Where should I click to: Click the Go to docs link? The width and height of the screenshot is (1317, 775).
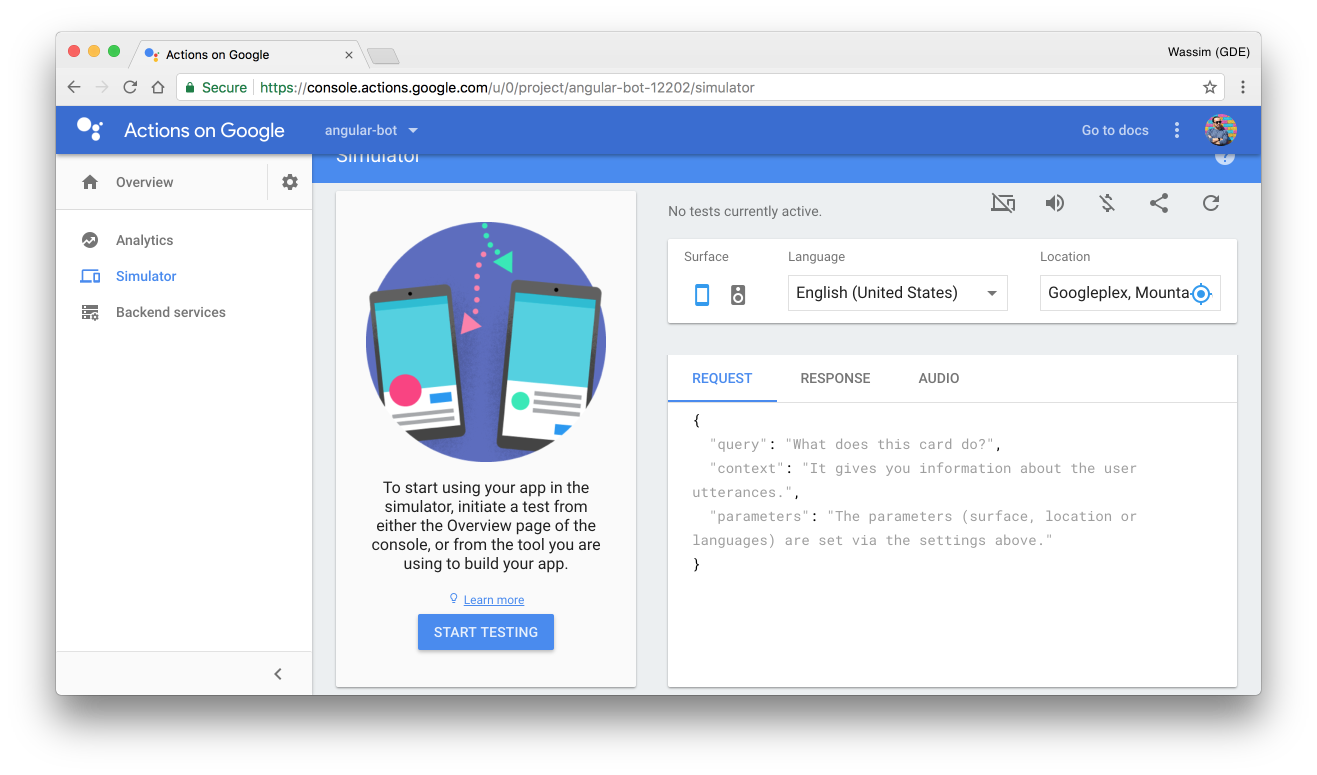[x=1115, y=130]
